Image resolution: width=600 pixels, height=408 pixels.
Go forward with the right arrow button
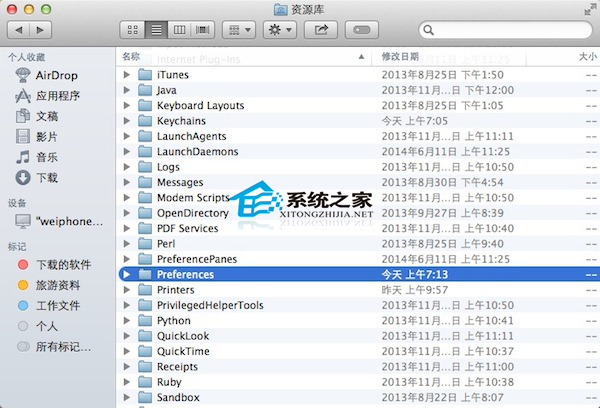point(40,30)
